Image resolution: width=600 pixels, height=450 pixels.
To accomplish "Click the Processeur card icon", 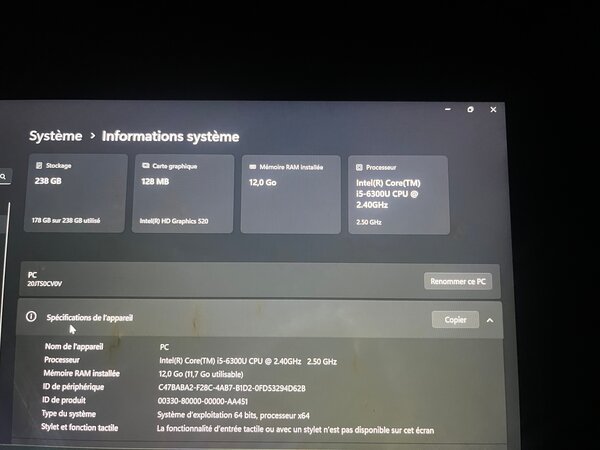I will (x=360, y=168).
